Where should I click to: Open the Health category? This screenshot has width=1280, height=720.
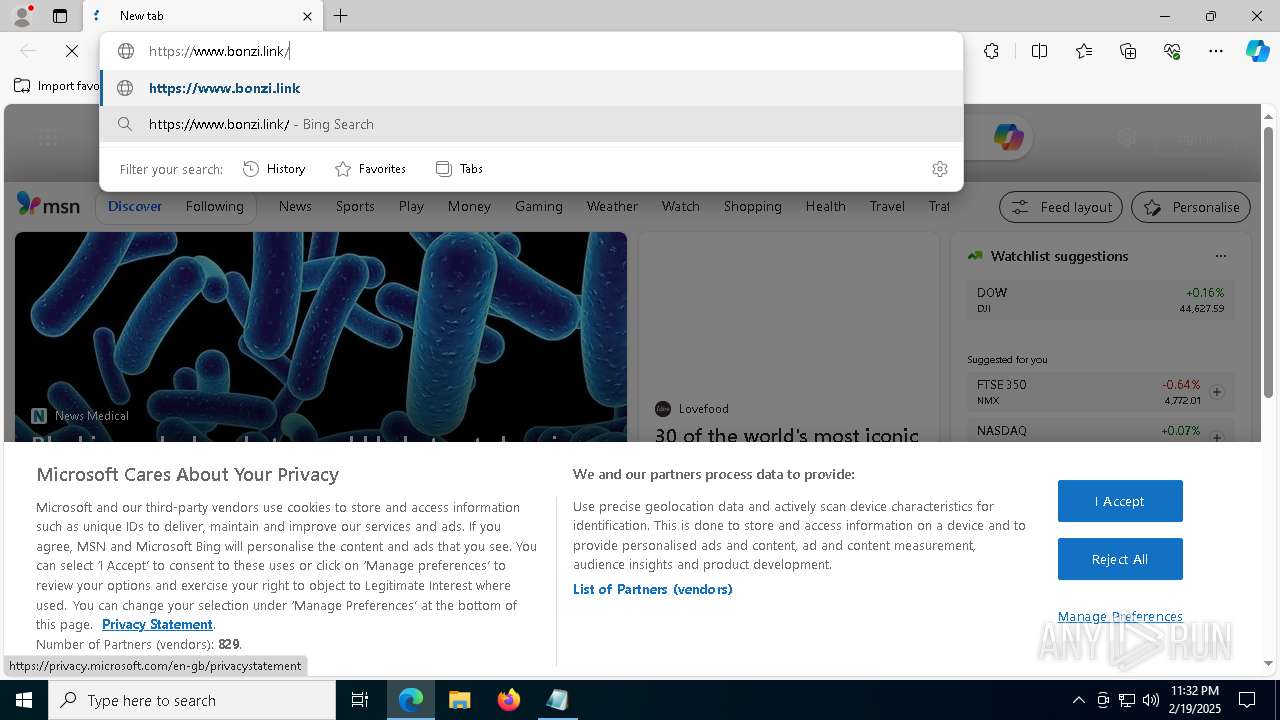826,206
